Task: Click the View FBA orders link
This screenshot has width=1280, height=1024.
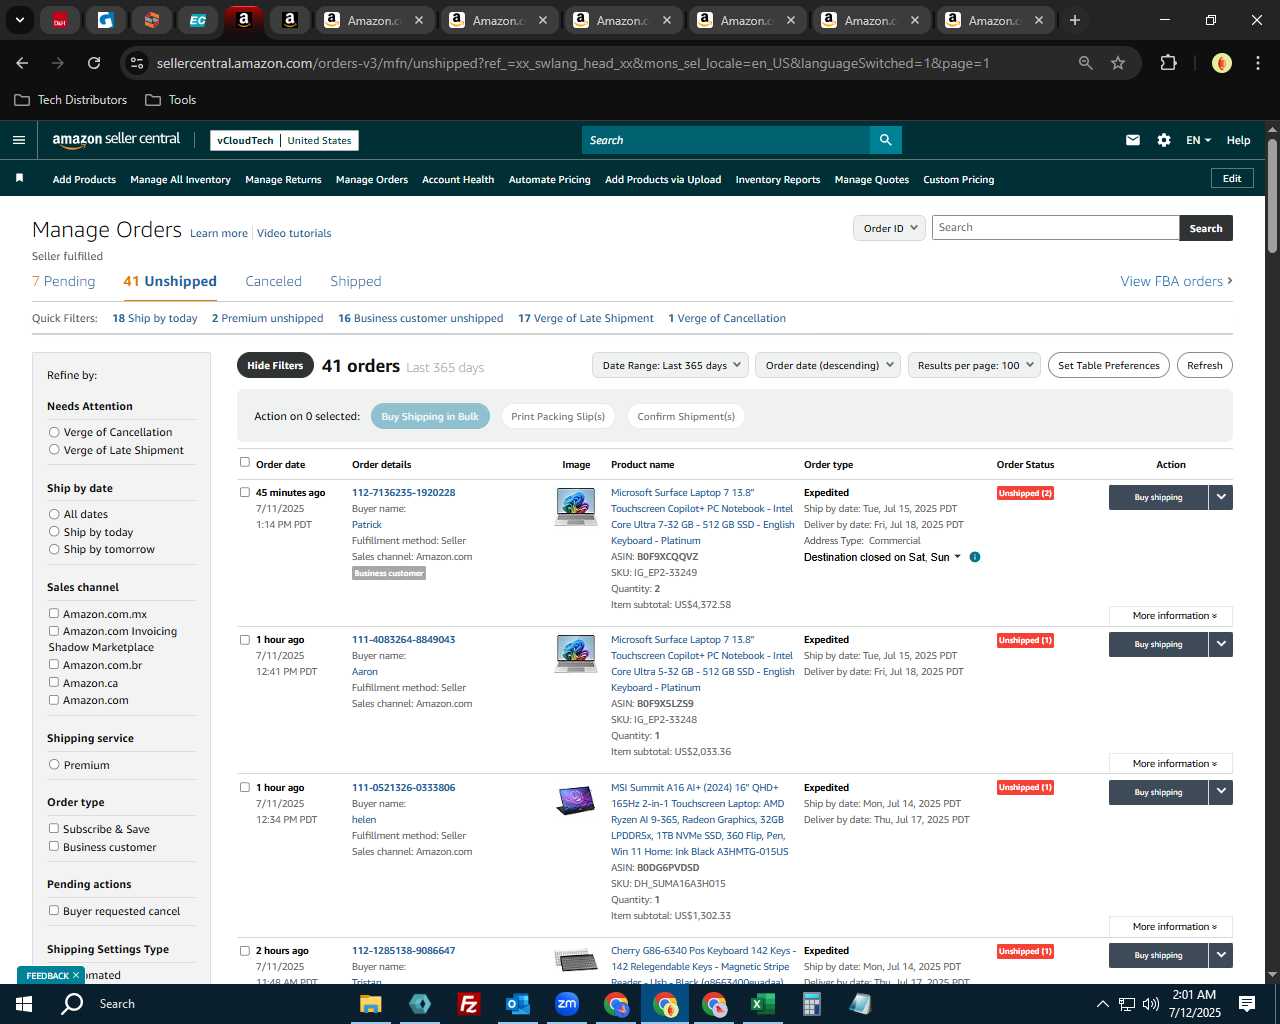Action: [x=1176, y=281]
